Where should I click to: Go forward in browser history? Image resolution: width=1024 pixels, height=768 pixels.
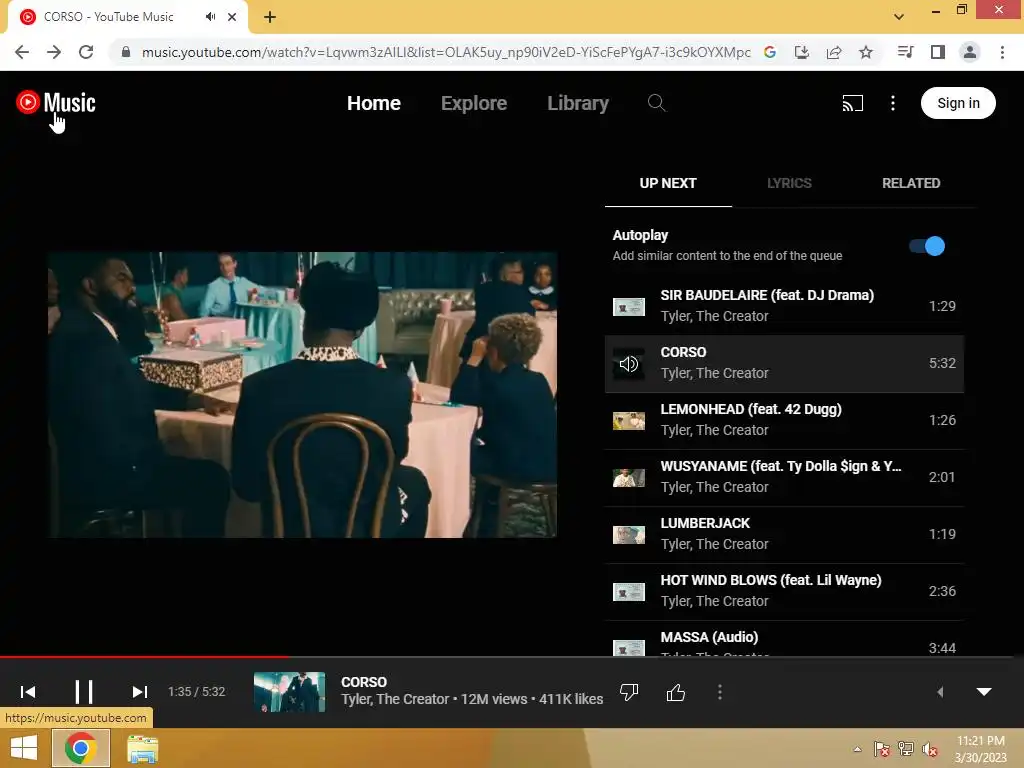[x=54, y=52]
